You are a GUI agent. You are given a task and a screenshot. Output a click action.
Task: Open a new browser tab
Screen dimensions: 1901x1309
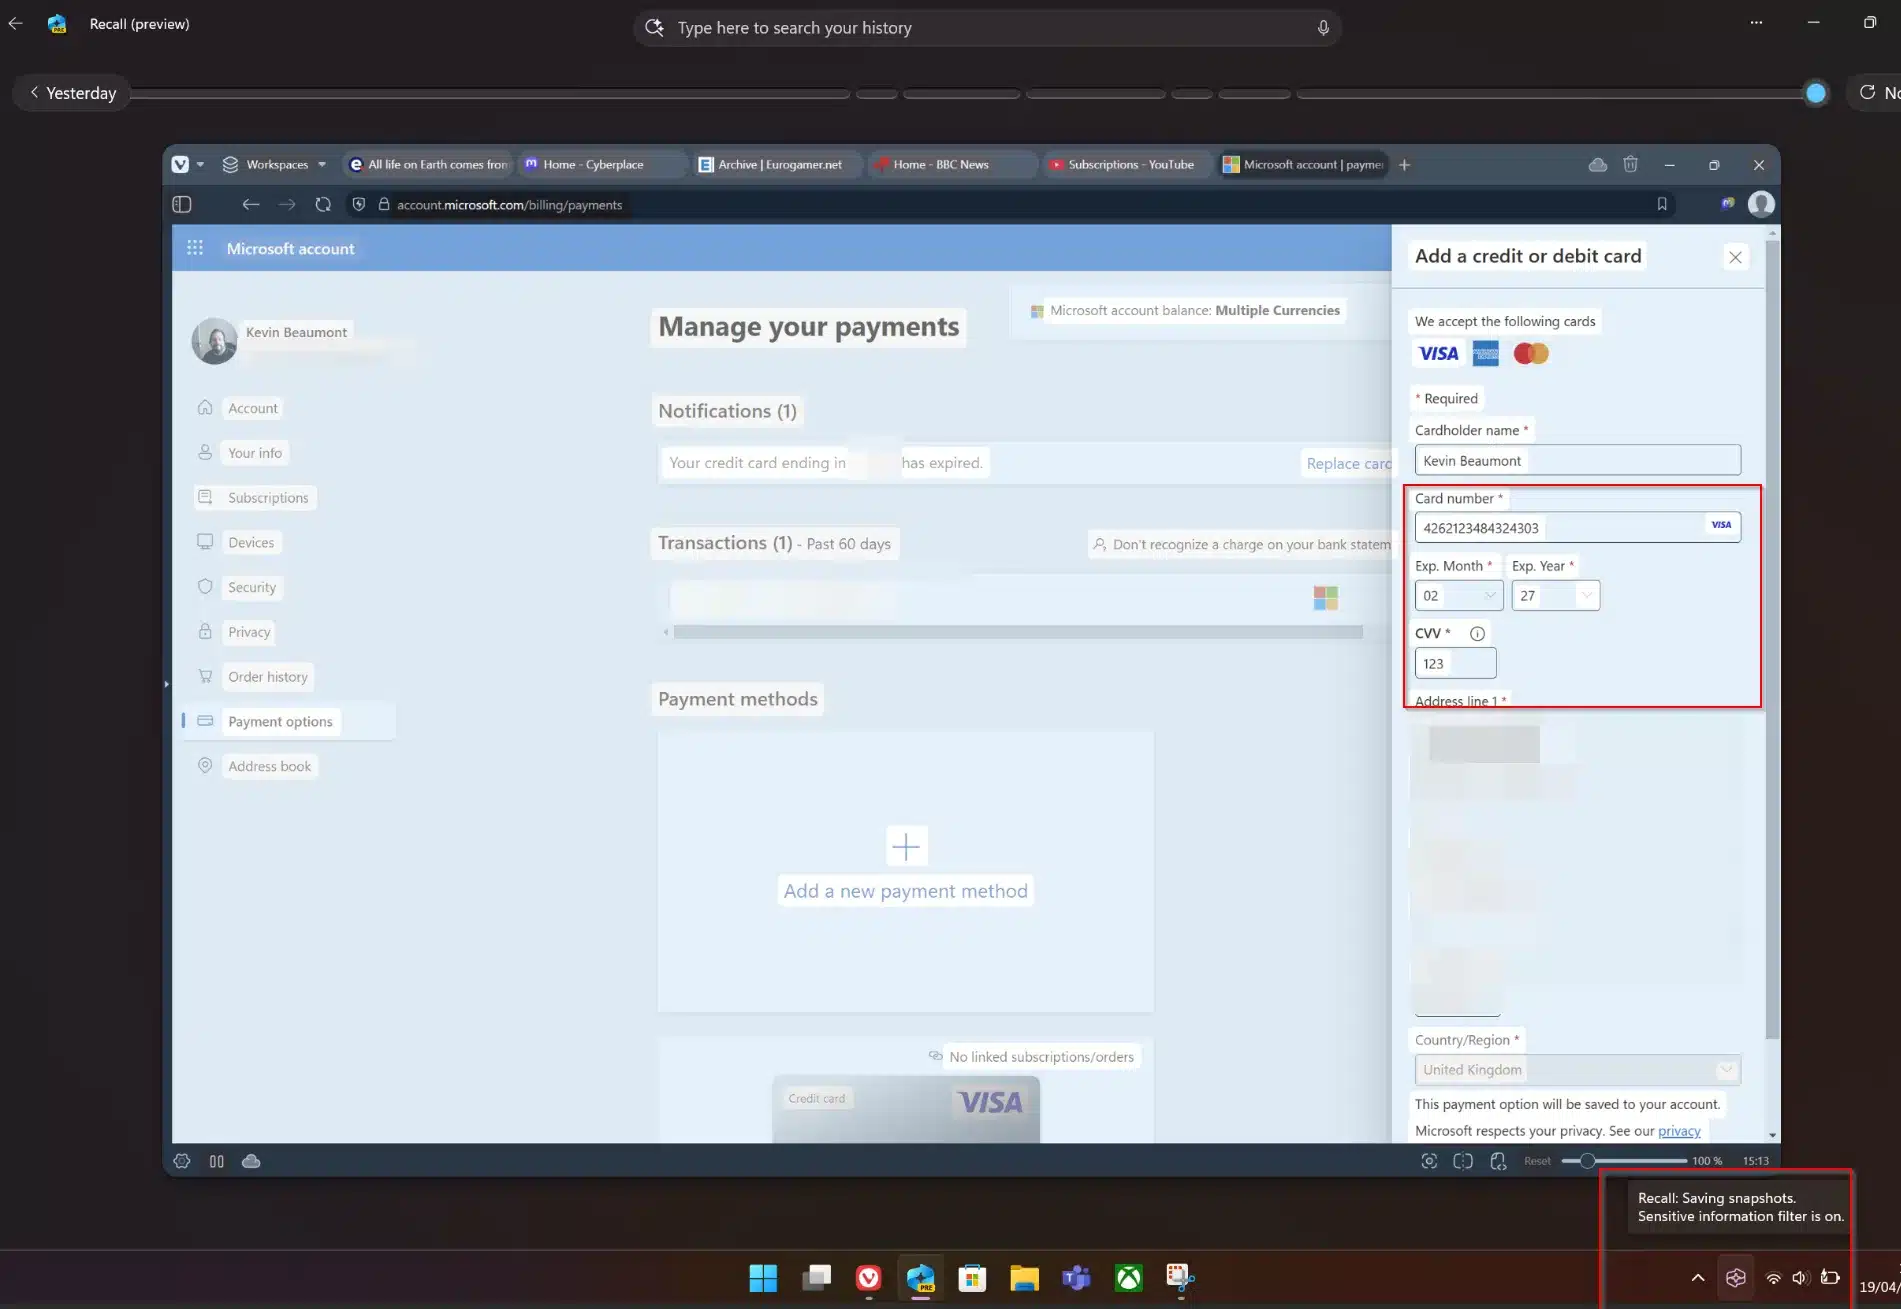click(1404, 165)
